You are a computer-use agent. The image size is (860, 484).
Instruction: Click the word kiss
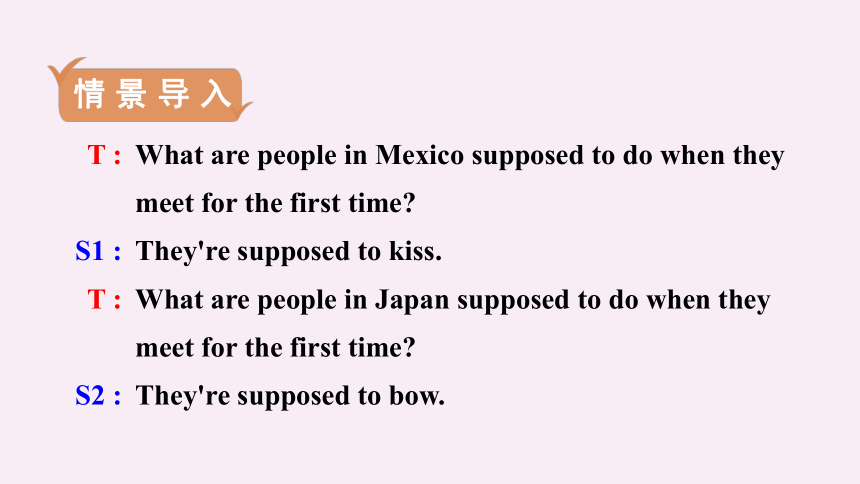(415, 251)
